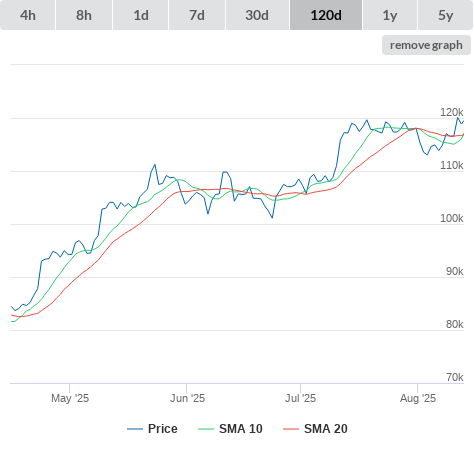Click the blue Price legend line marker
The height and width of the screenshot is (455, 474).
point(135,429)
